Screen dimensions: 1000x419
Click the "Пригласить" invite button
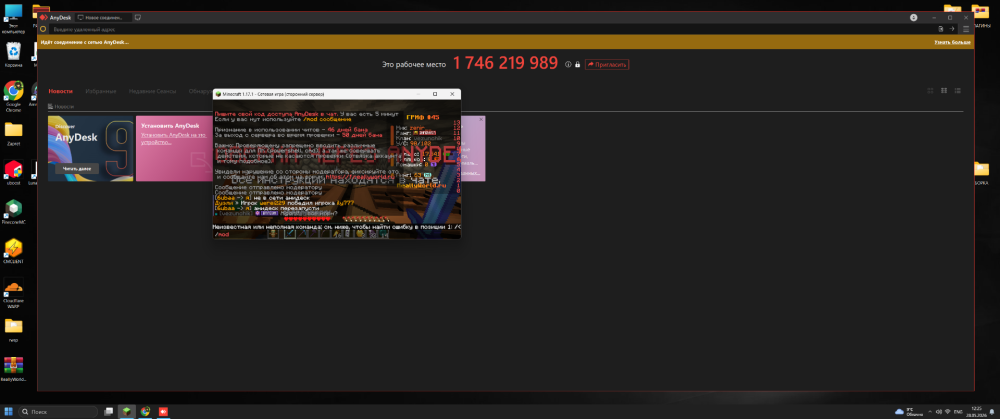click(x=607, y=64)
